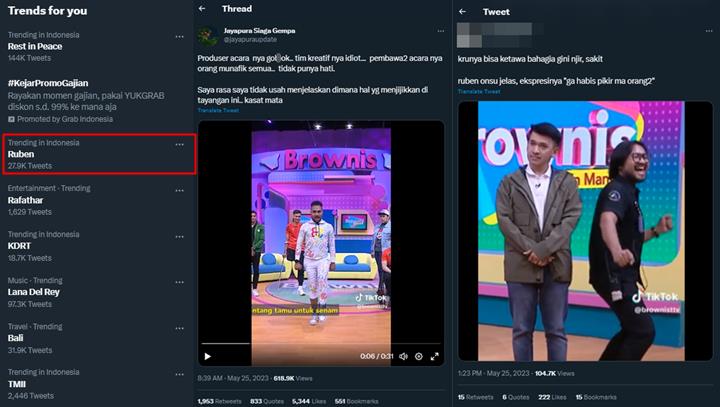720x407 pixels.
Task: Open more options for KDRT trend
Action: (179, 237)
